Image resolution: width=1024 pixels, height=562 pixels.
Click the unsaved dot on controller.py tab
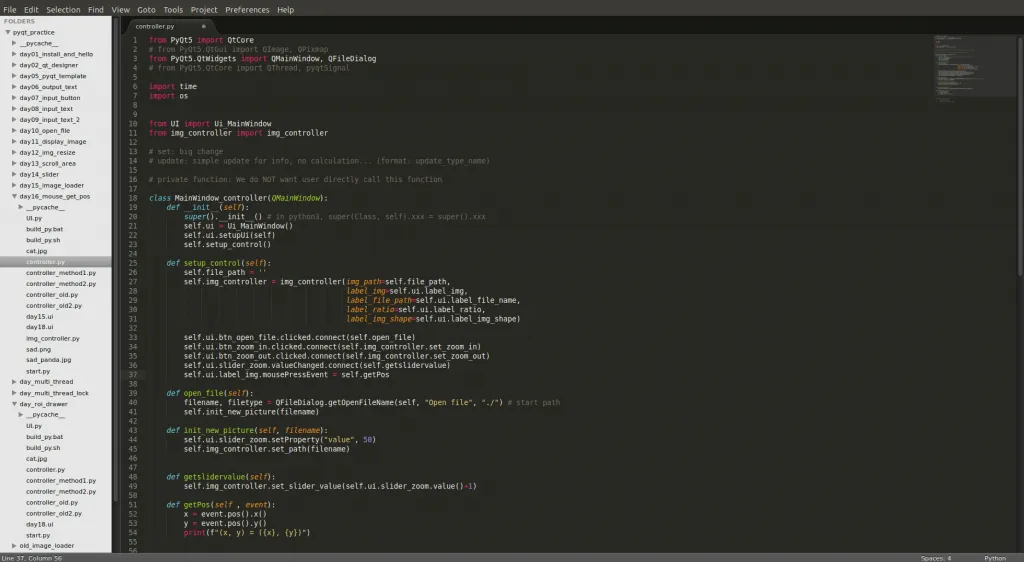tap(203, 26)
